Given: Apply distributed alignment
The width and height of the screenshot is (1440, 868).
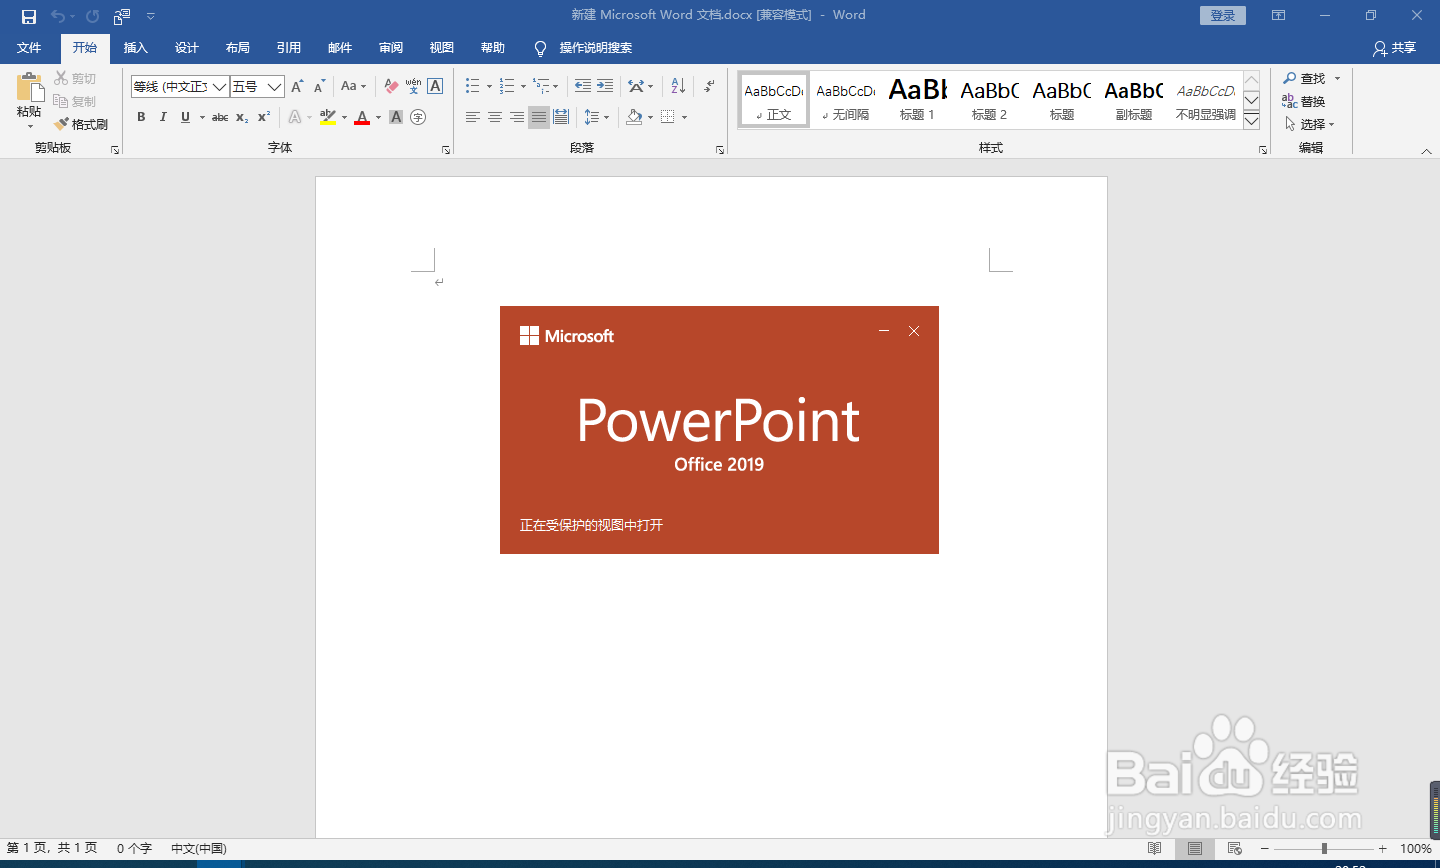Looking at the screenshot, I should coord(561,117).
